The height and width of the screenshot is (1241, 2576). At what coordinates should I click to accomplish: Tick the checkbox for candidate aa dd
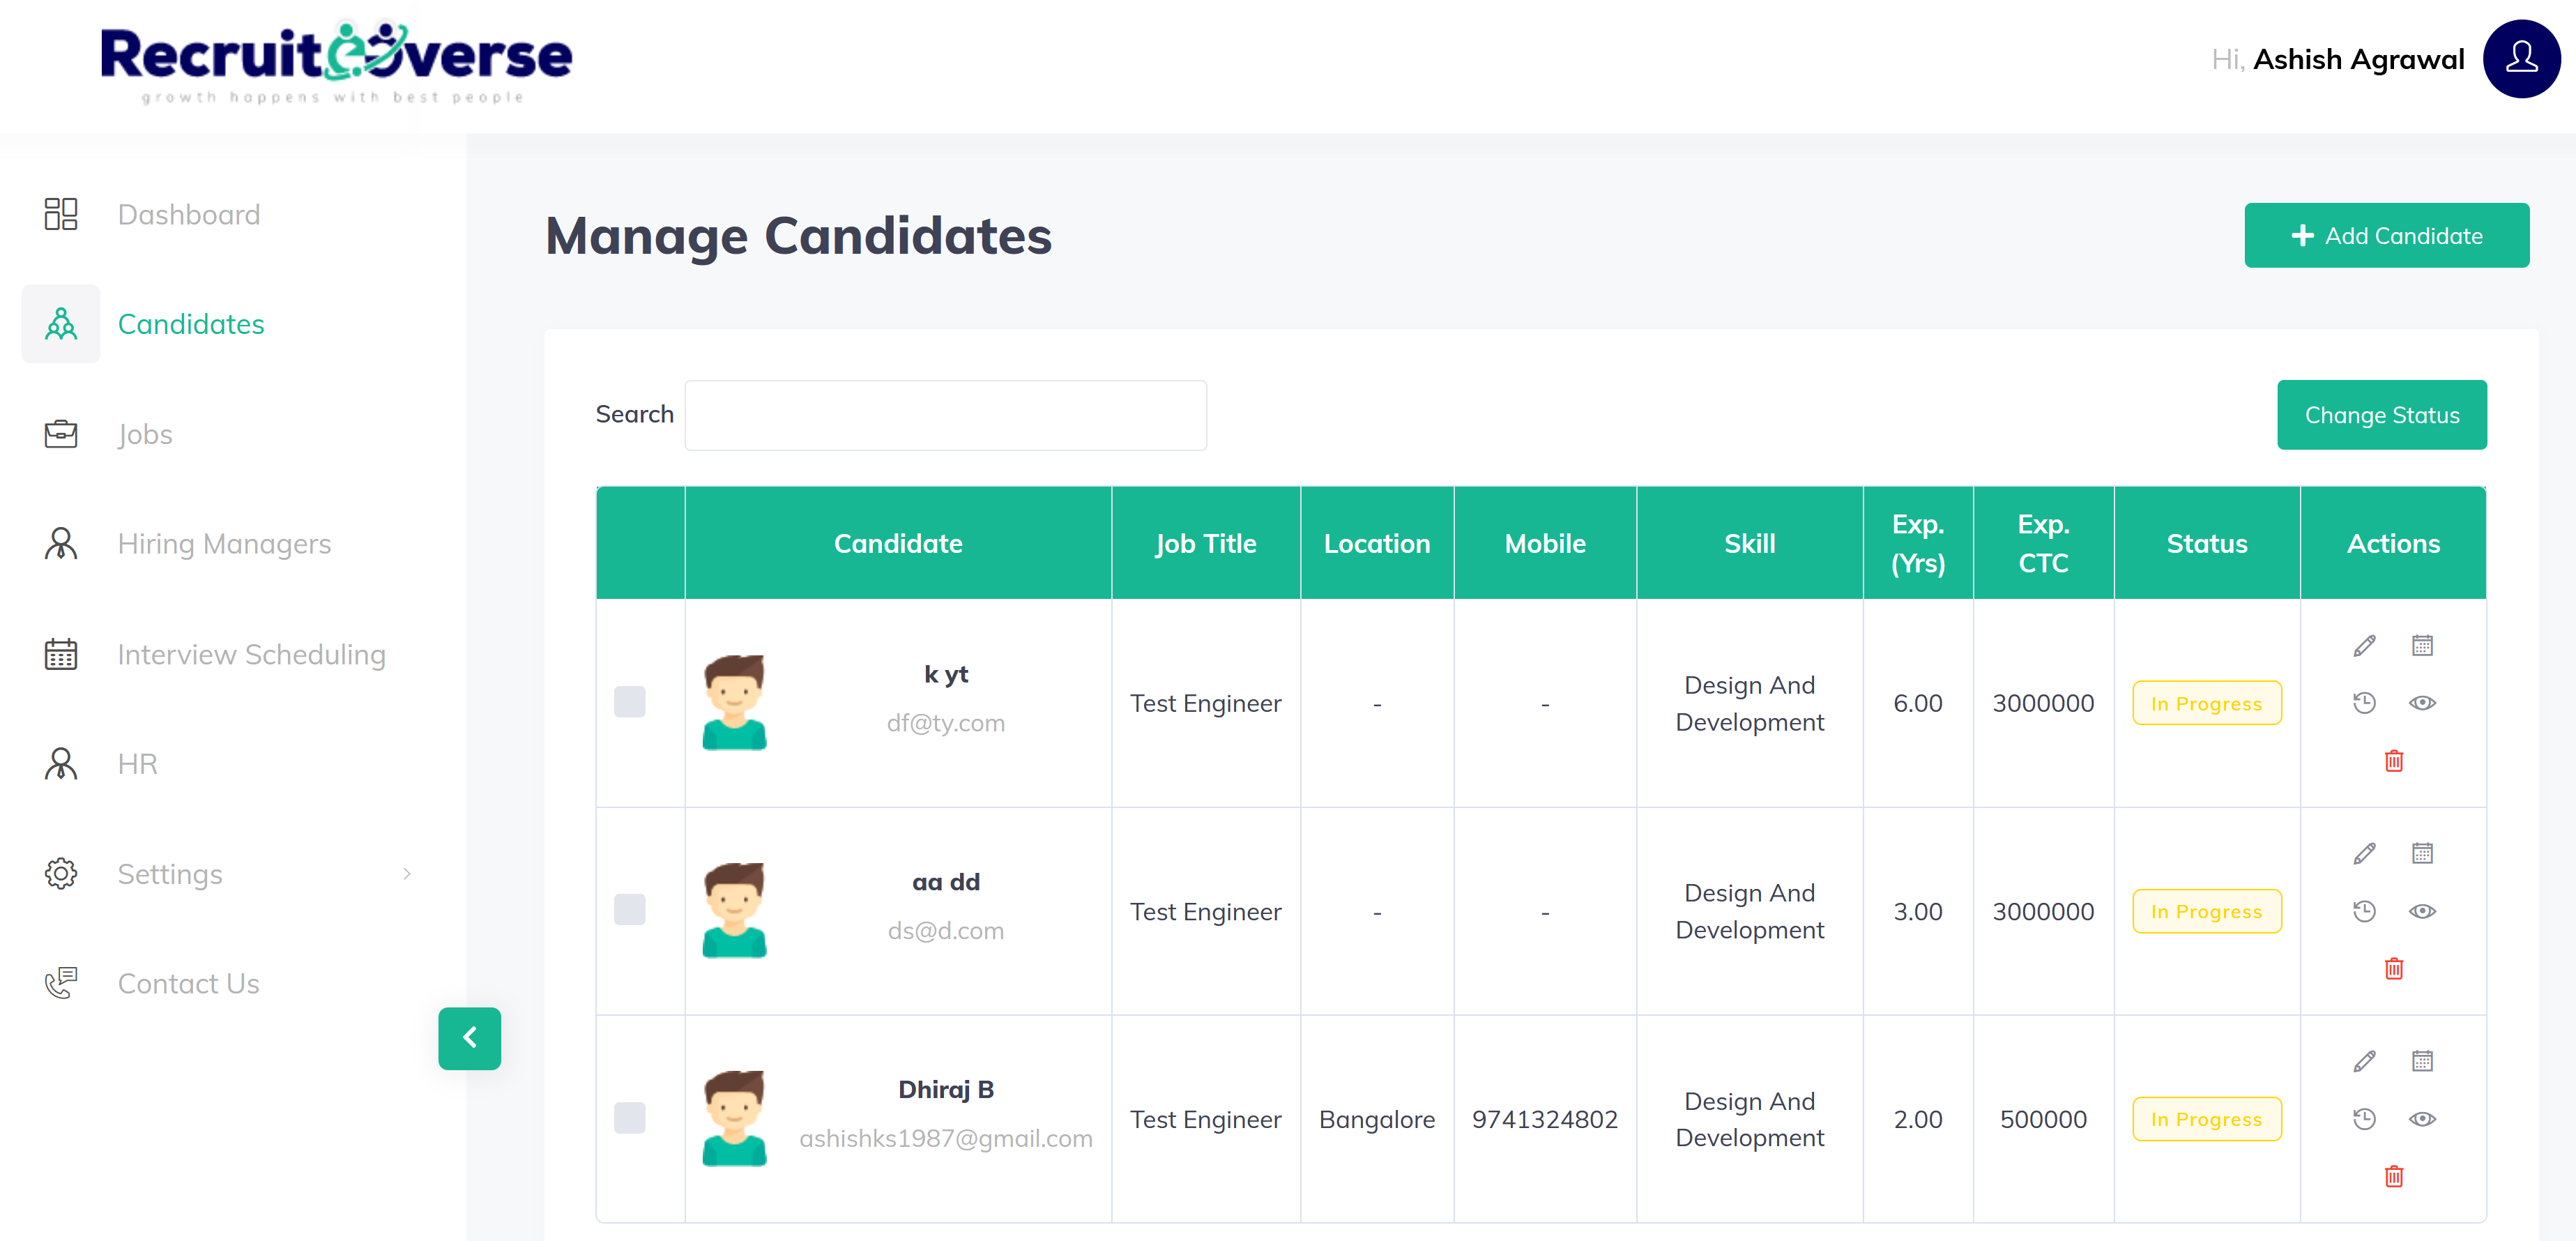point(630,910)
